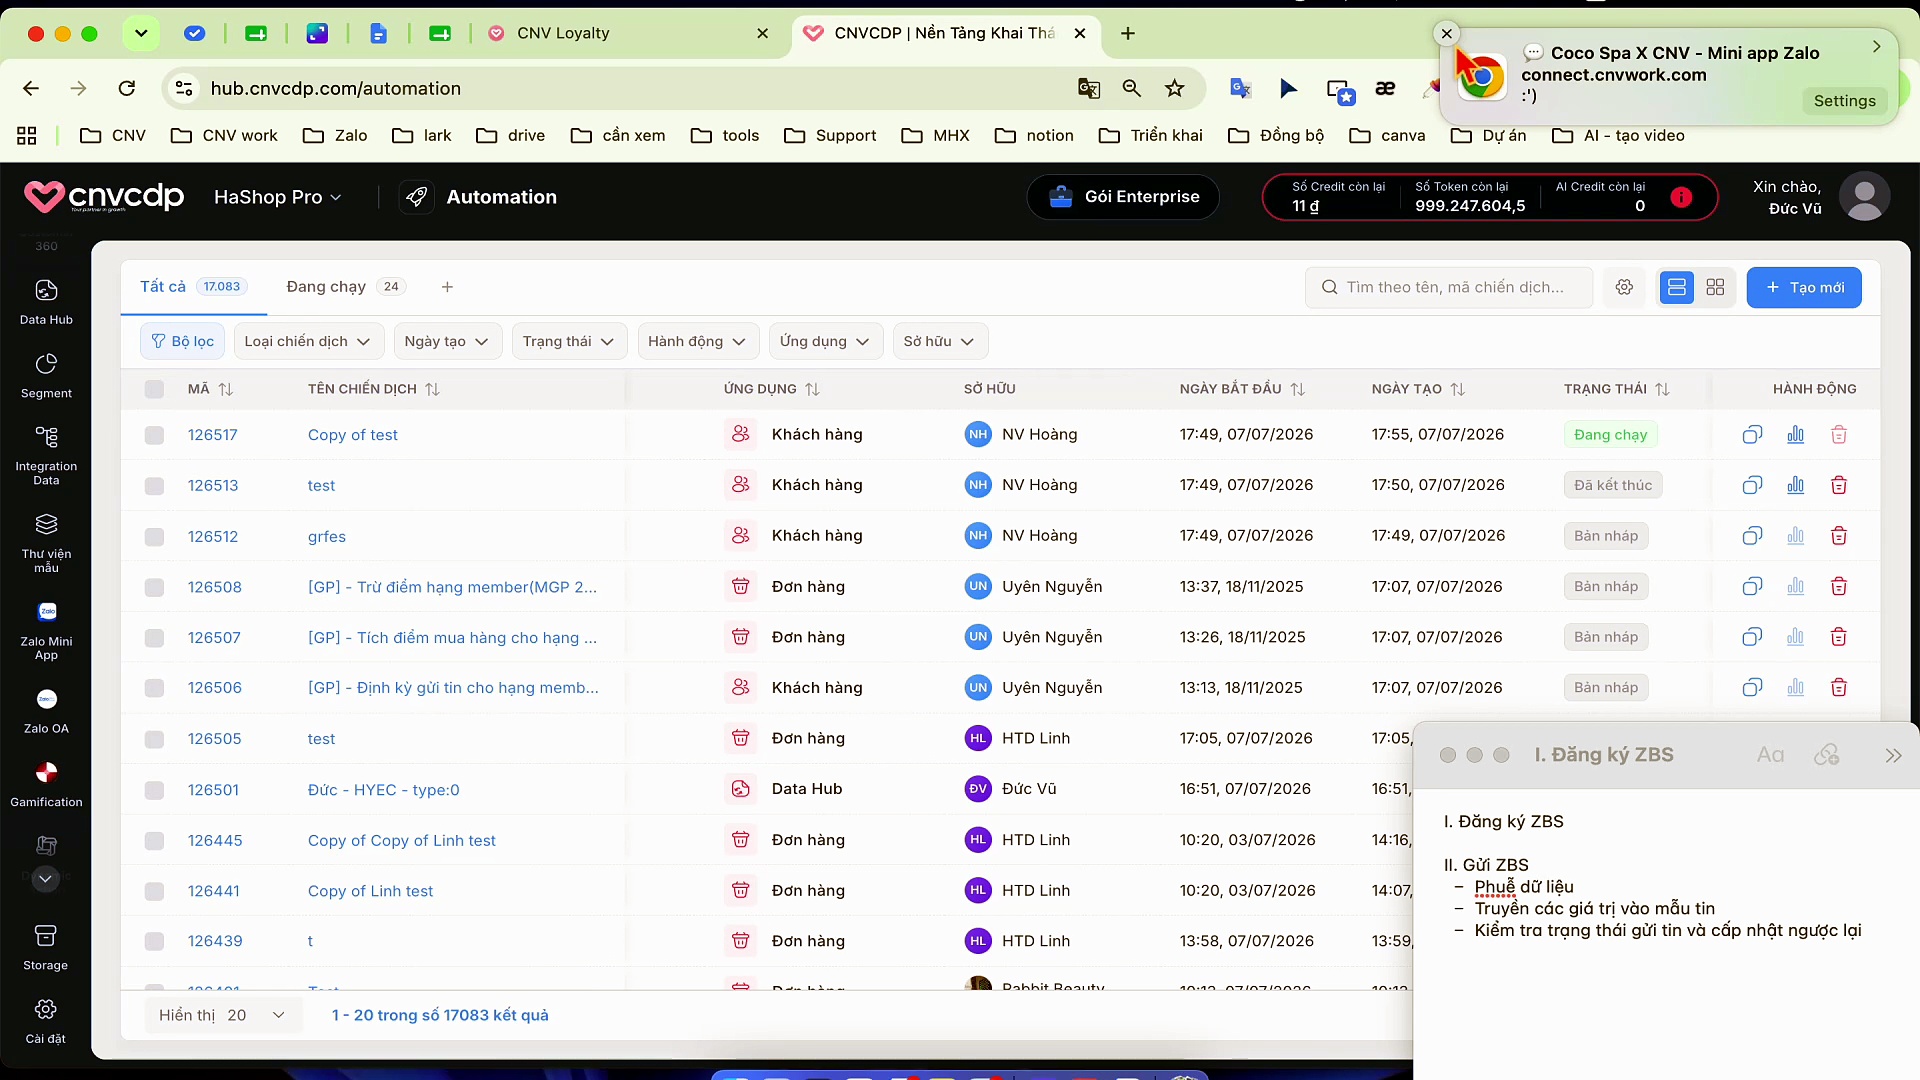The width and height of the screenshot is (1920, 1080).
Task: Click the sidebar scroll-down chevron button
Action: [x=46, y=879]
